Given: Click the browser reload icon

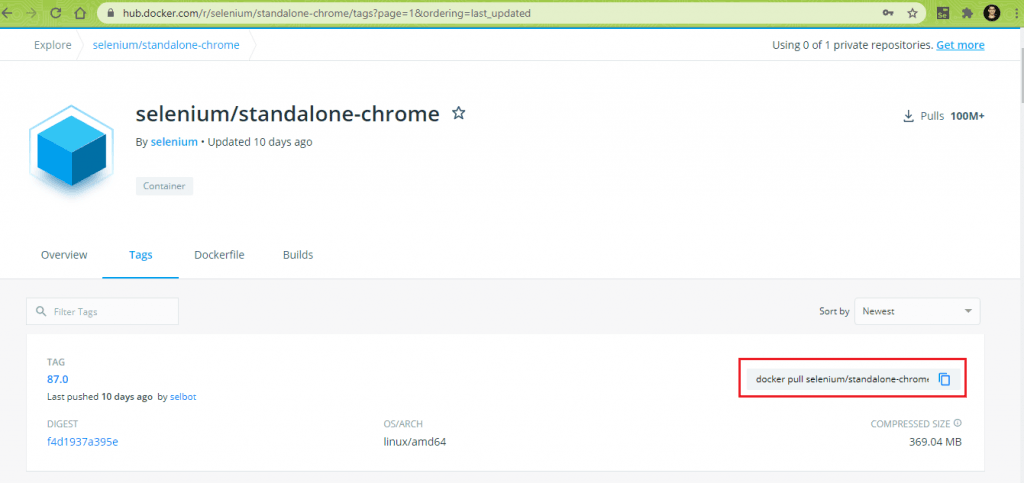Looking at the screenshot, I should (54, 14).
